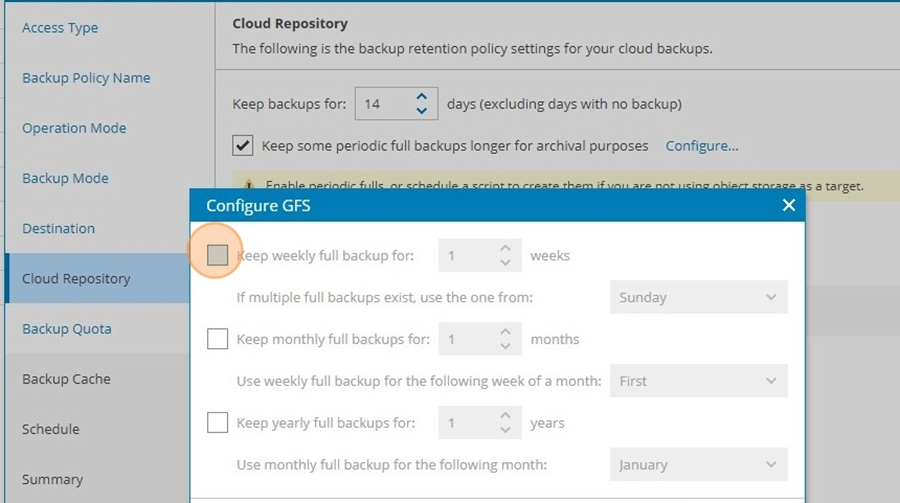Uncheck Keep some periodic full backups longer

[x=242, y=145]
